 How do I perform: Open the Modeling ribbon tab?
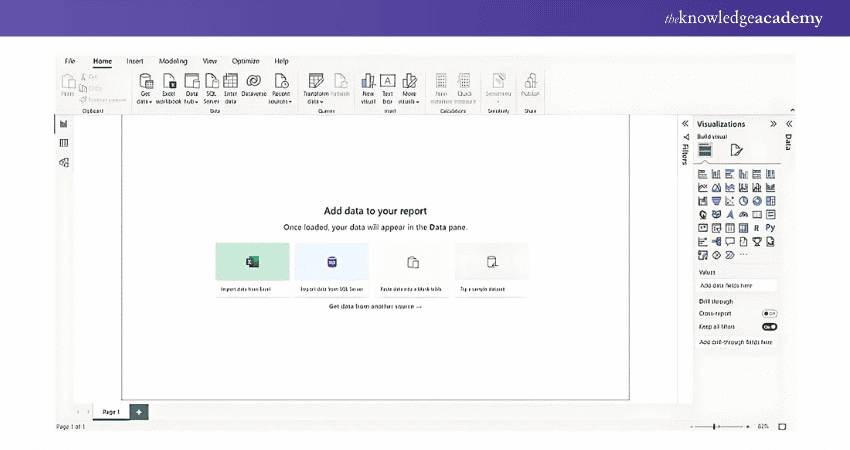tap(173, 61)
